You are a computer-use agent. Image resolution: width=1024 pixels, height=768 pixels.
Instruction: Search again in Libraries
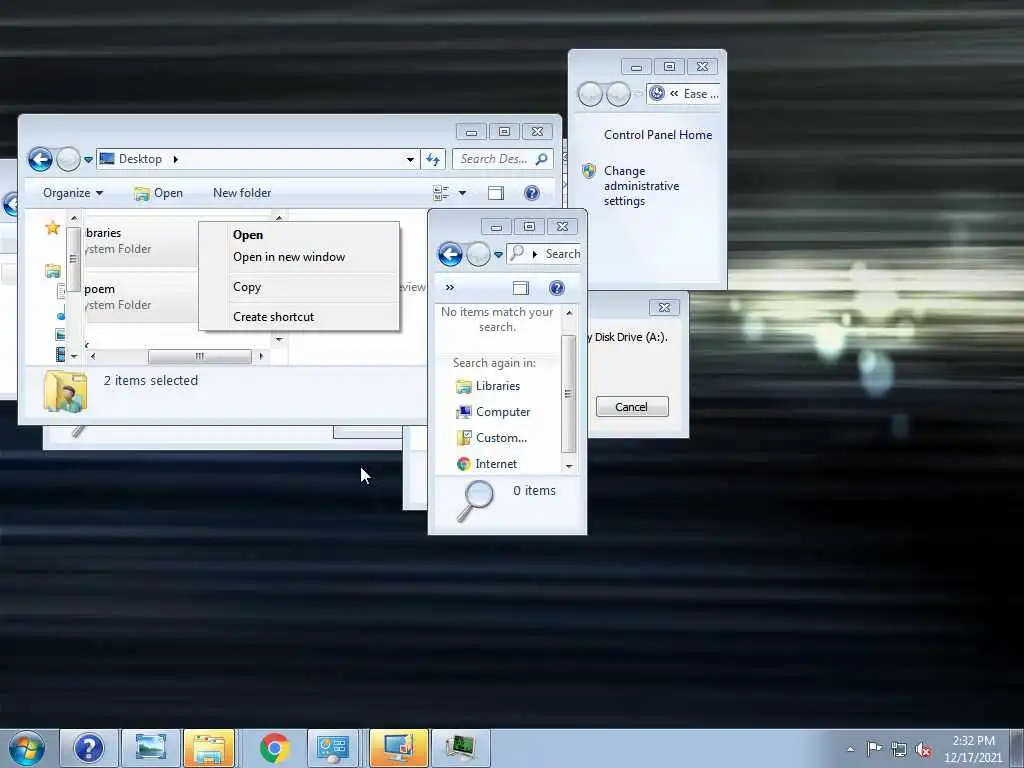(x=488, y=386)
